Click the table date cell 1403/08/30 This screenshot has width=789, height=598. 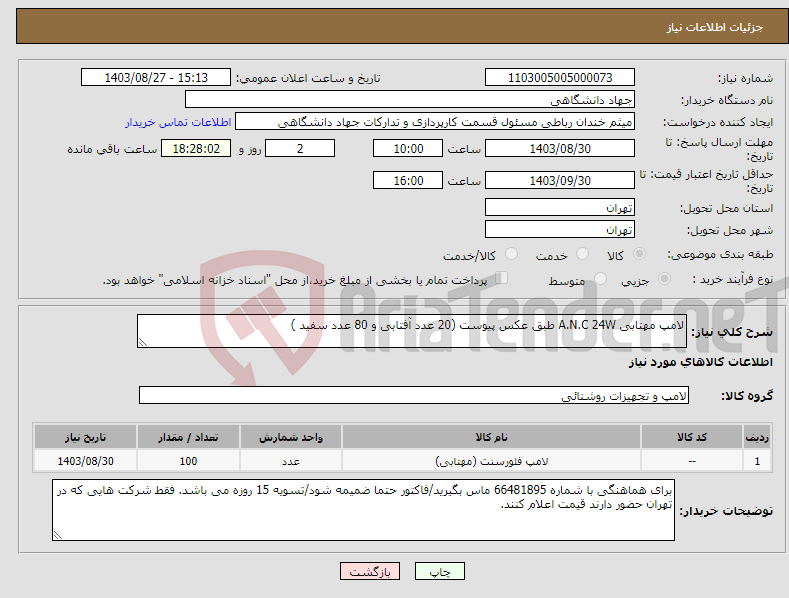(x=86, y=461)
